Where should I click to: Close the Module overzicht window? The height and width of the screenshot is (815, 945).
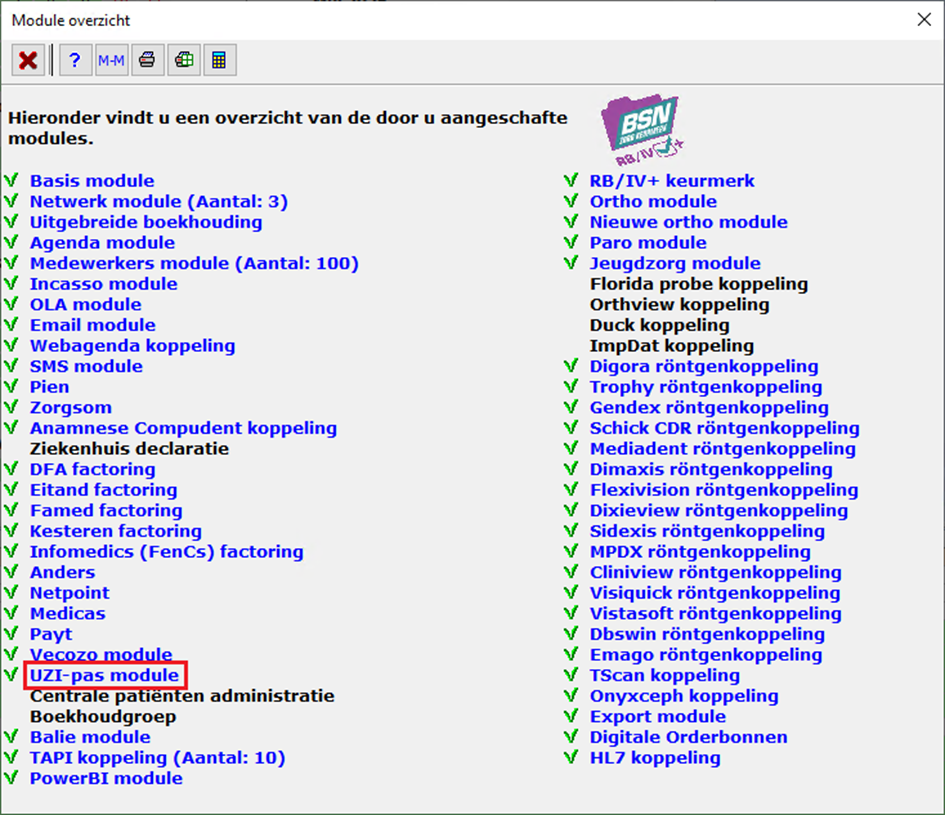tap(924, 20)
